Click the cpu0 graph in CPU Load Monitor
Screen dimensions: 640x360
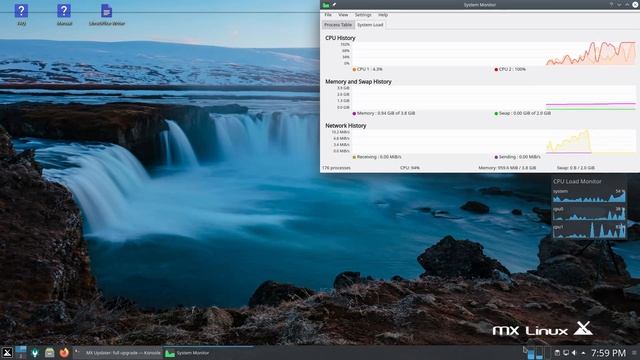(589, 213)
